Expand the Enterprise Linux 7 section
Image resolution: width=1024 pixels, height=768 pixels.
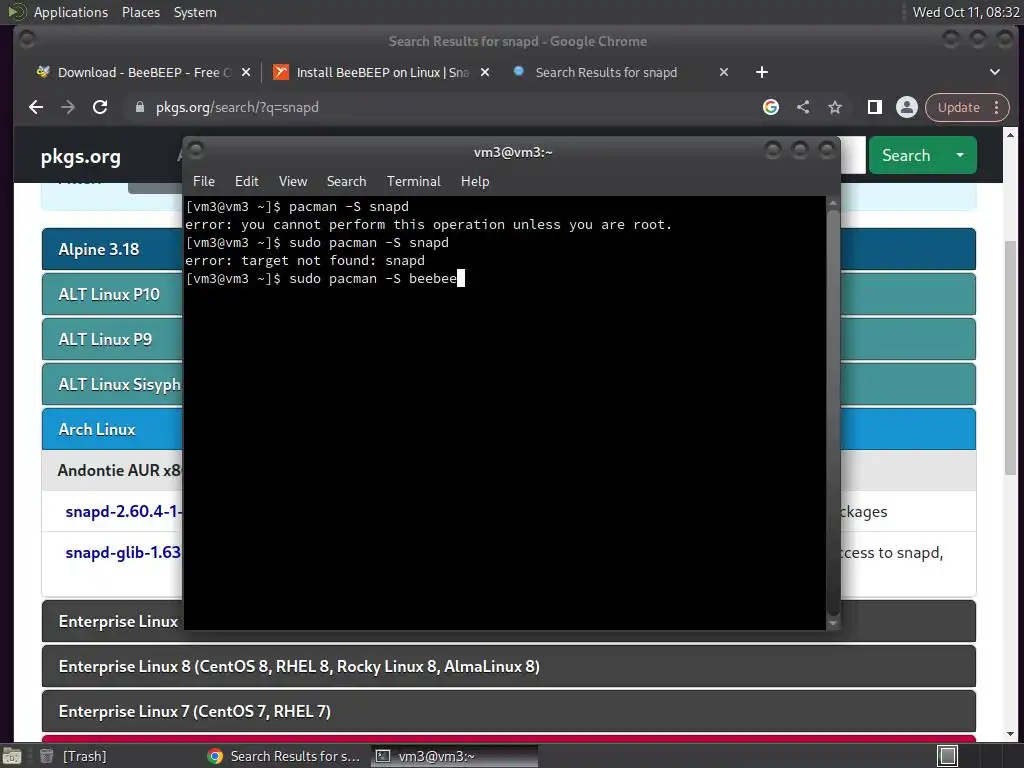[x=509, y=711]
